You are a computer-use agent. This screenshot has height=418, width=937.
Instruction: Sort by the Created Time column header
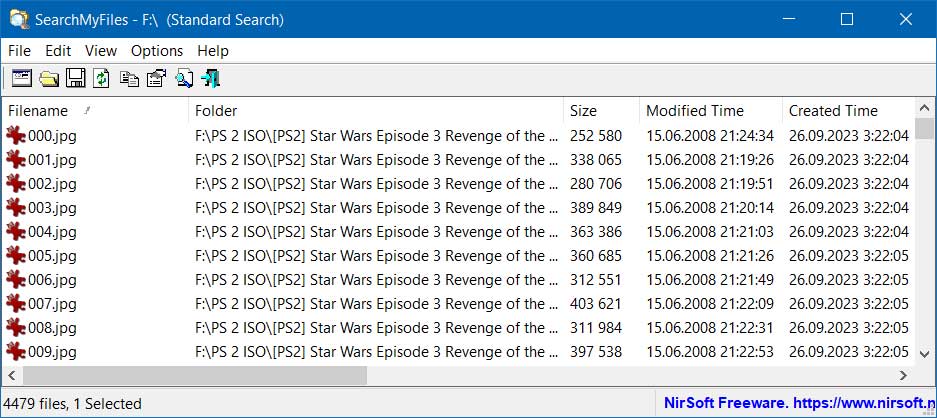point(848,111)
